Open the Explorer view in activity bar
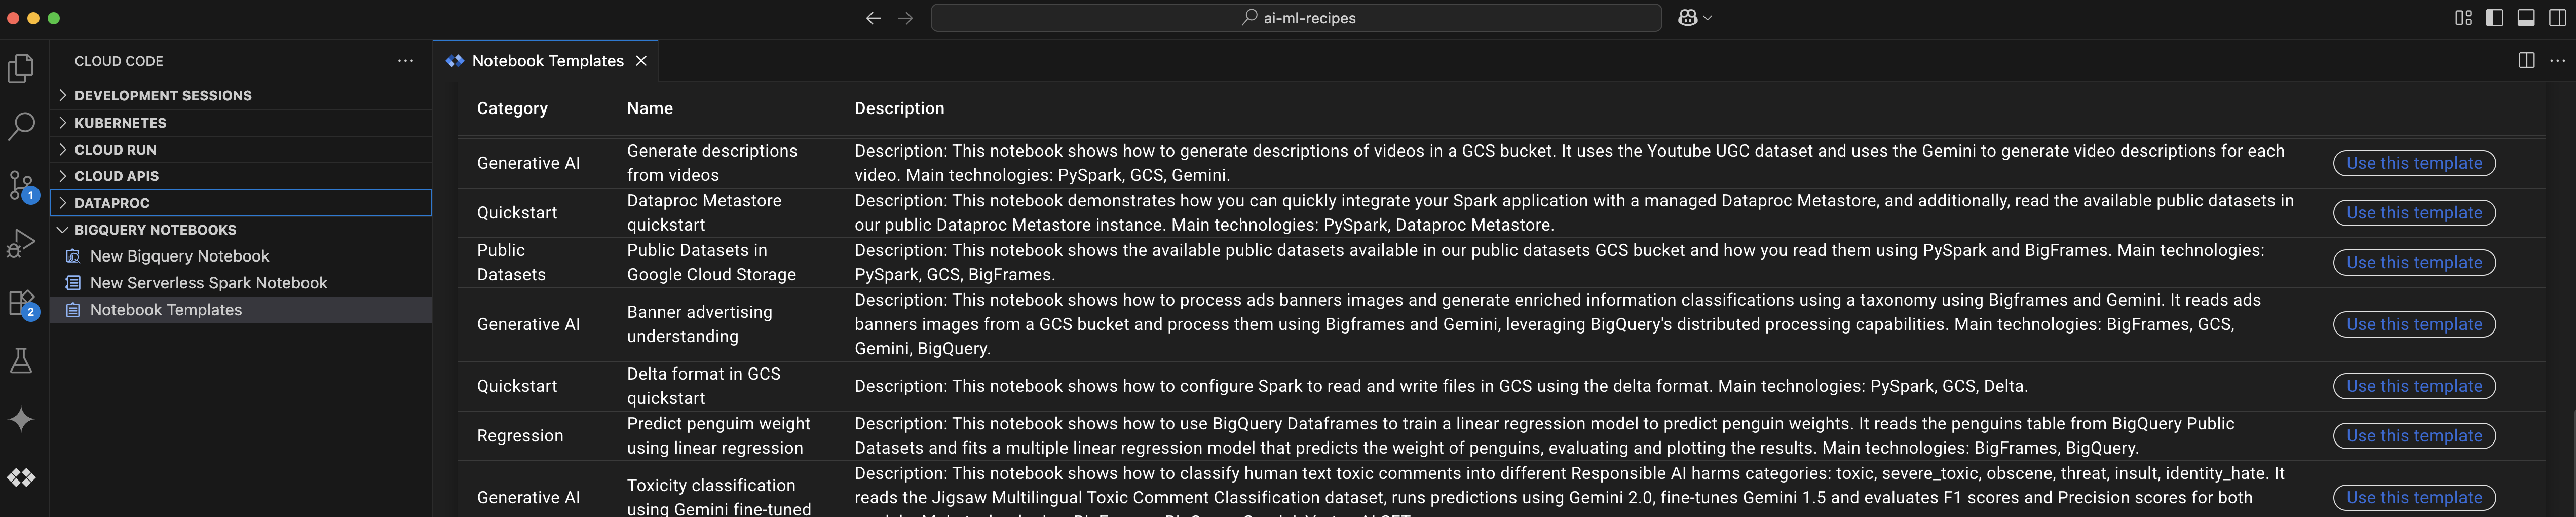This screenshot has height=517, width=2576. pyautogui.click(x=21, y=69)
